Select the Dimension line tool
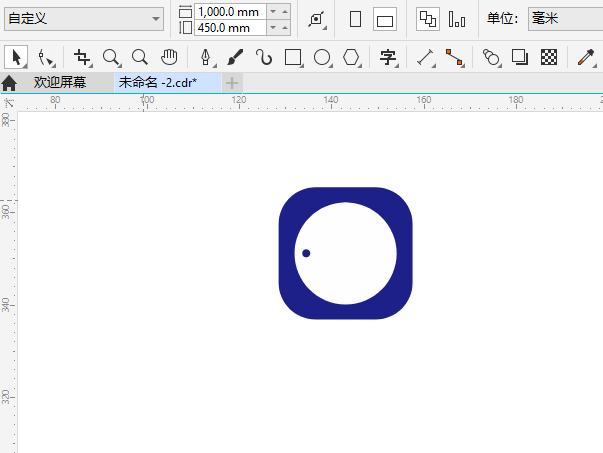The image size is (603, 453). (x=425, y=58)
